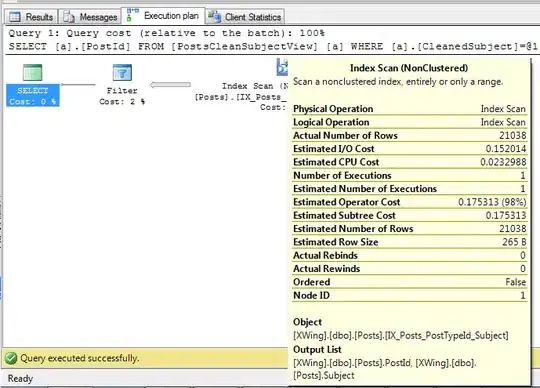The image size is (540, 388).
Task: Click the Query executed successfully message
Action: (80, 358)
